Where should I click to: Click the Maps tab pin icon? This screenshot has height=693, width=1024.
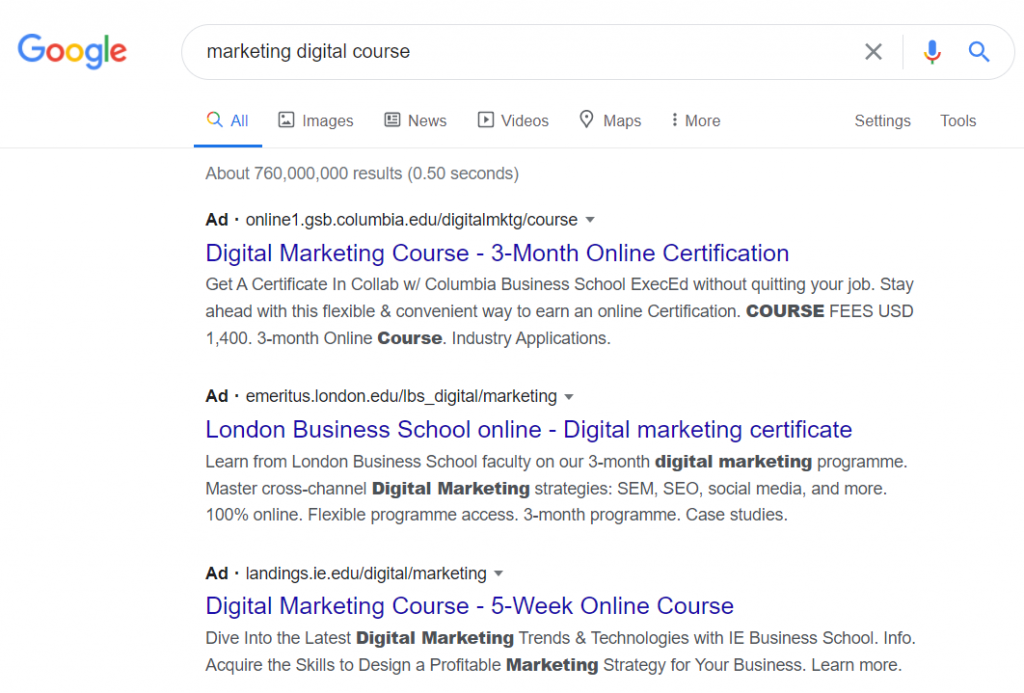(x=586, y=119)
